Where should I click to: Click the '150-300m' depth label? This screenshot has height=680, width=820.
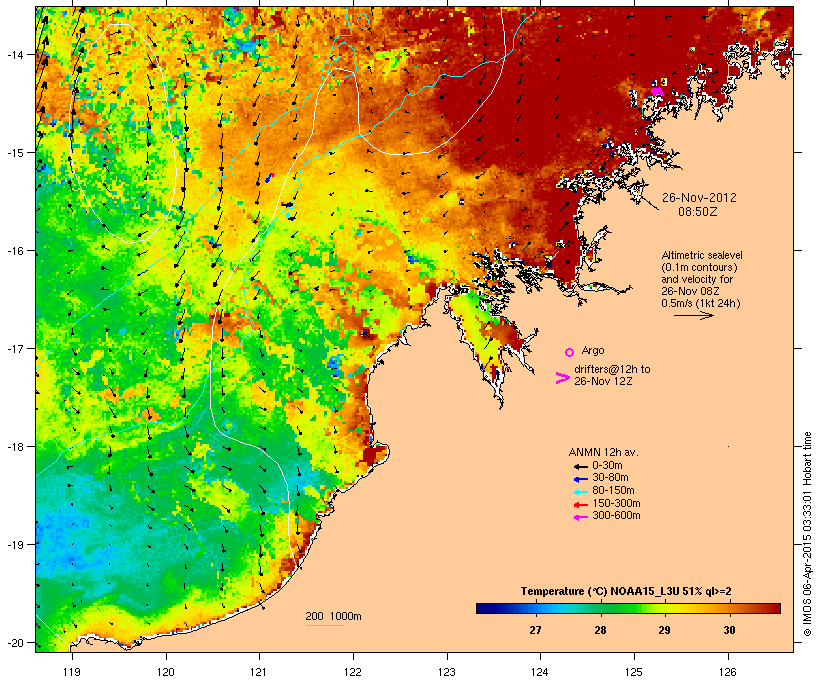617,504
